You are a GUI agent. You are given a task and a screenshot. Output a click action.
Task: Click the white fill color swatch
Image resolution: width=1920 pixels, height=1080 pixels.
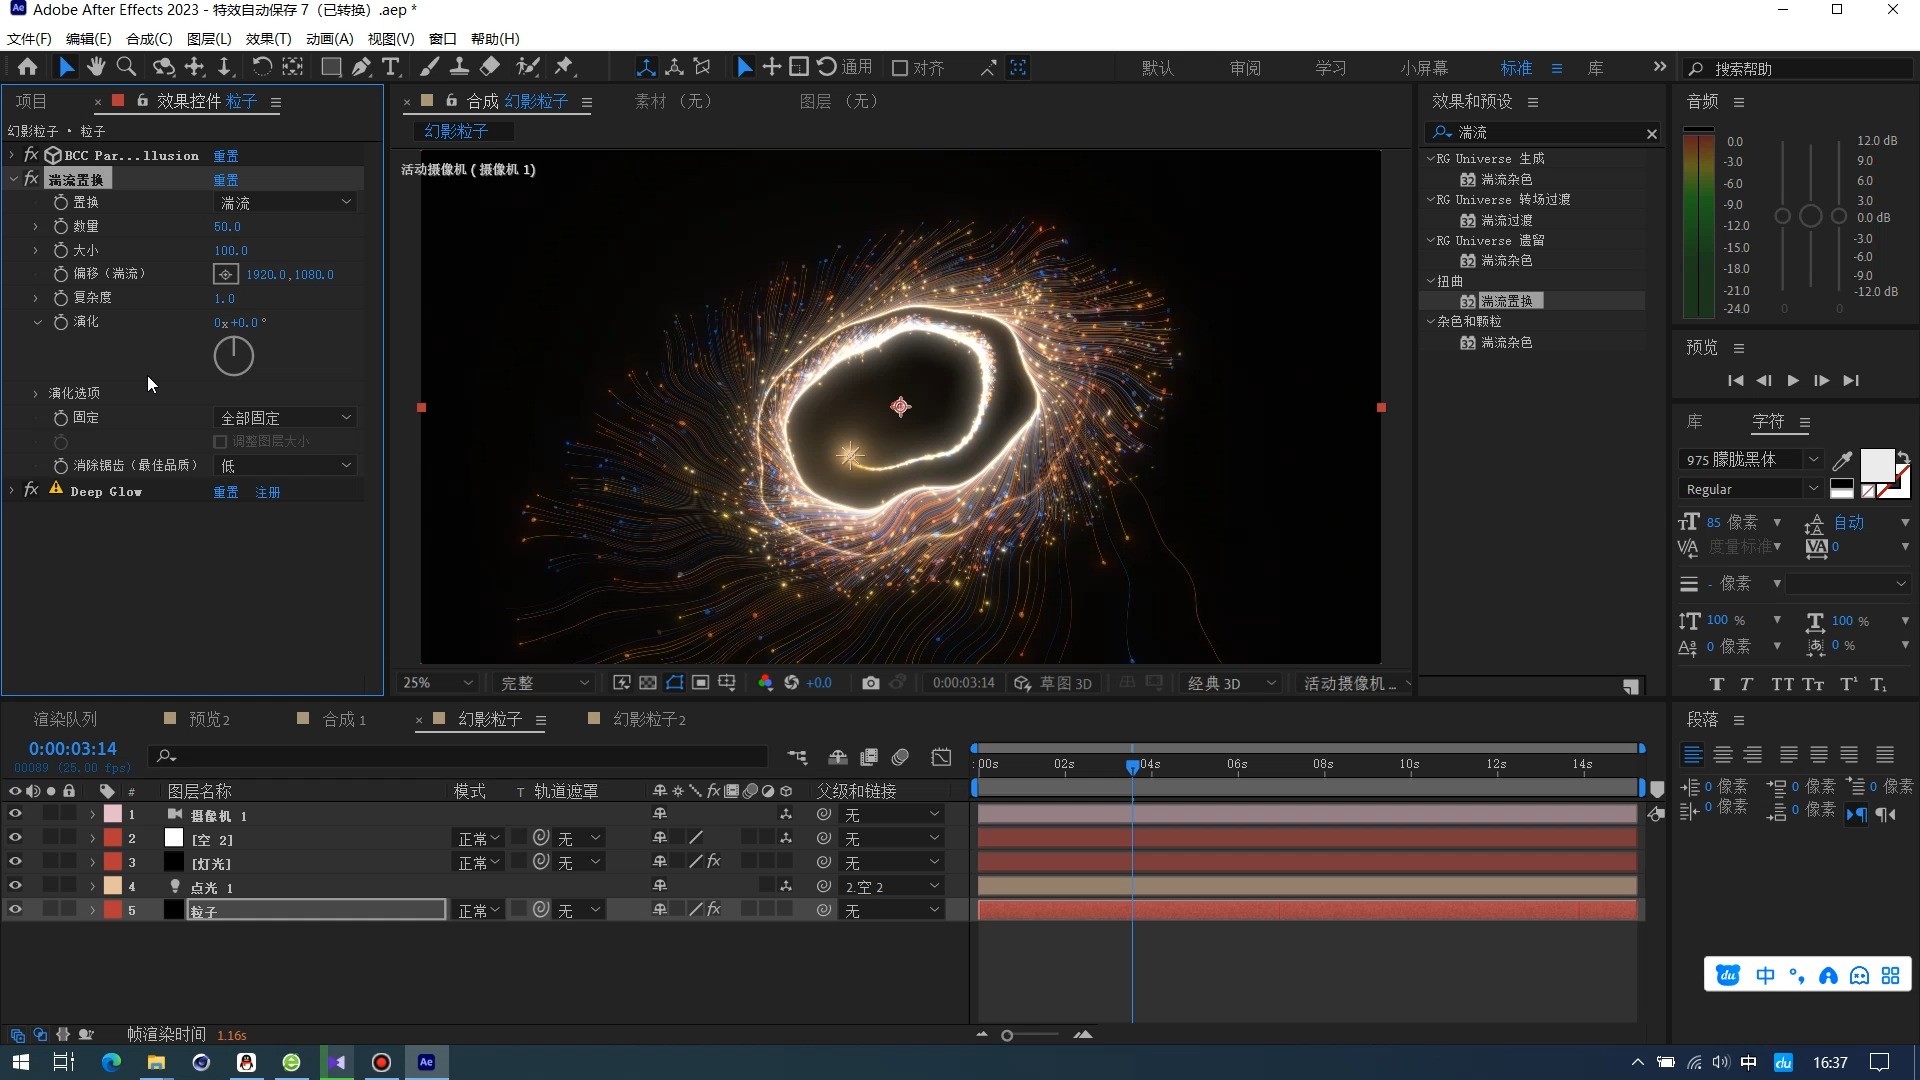[1876, 465]
